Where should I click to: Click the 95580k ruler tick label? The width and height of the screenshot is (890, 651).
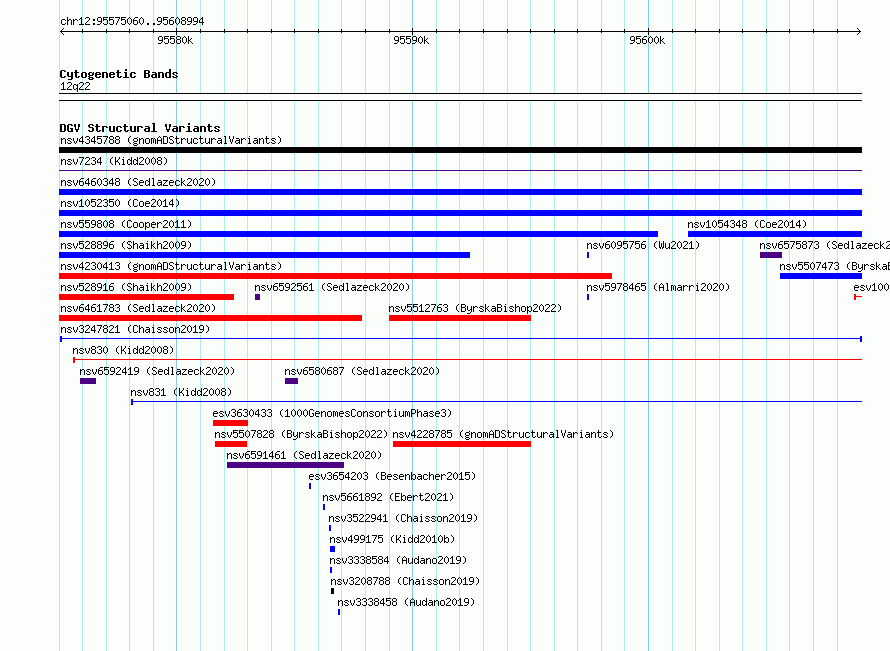pyautogui.click(x=175, y=40)
